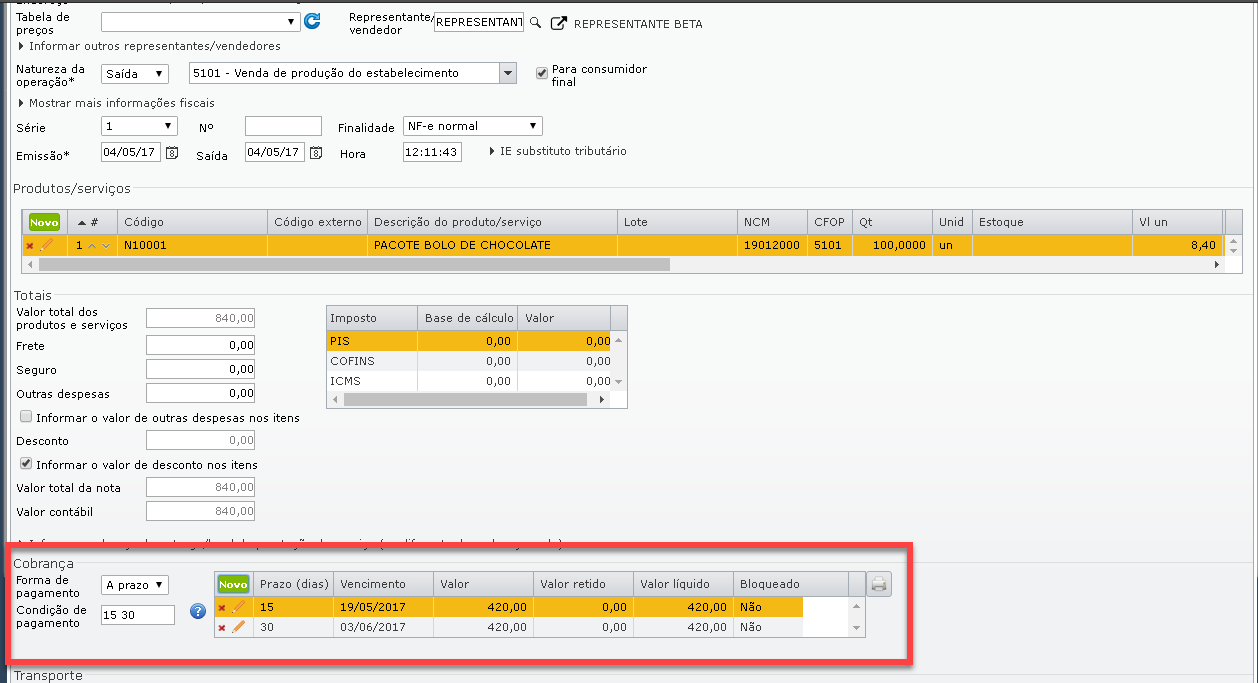Open the Finalidade NF-e normal dropdown
Image resolution: width=1258 pixels, height=683 pixels.
pos(472,126)
